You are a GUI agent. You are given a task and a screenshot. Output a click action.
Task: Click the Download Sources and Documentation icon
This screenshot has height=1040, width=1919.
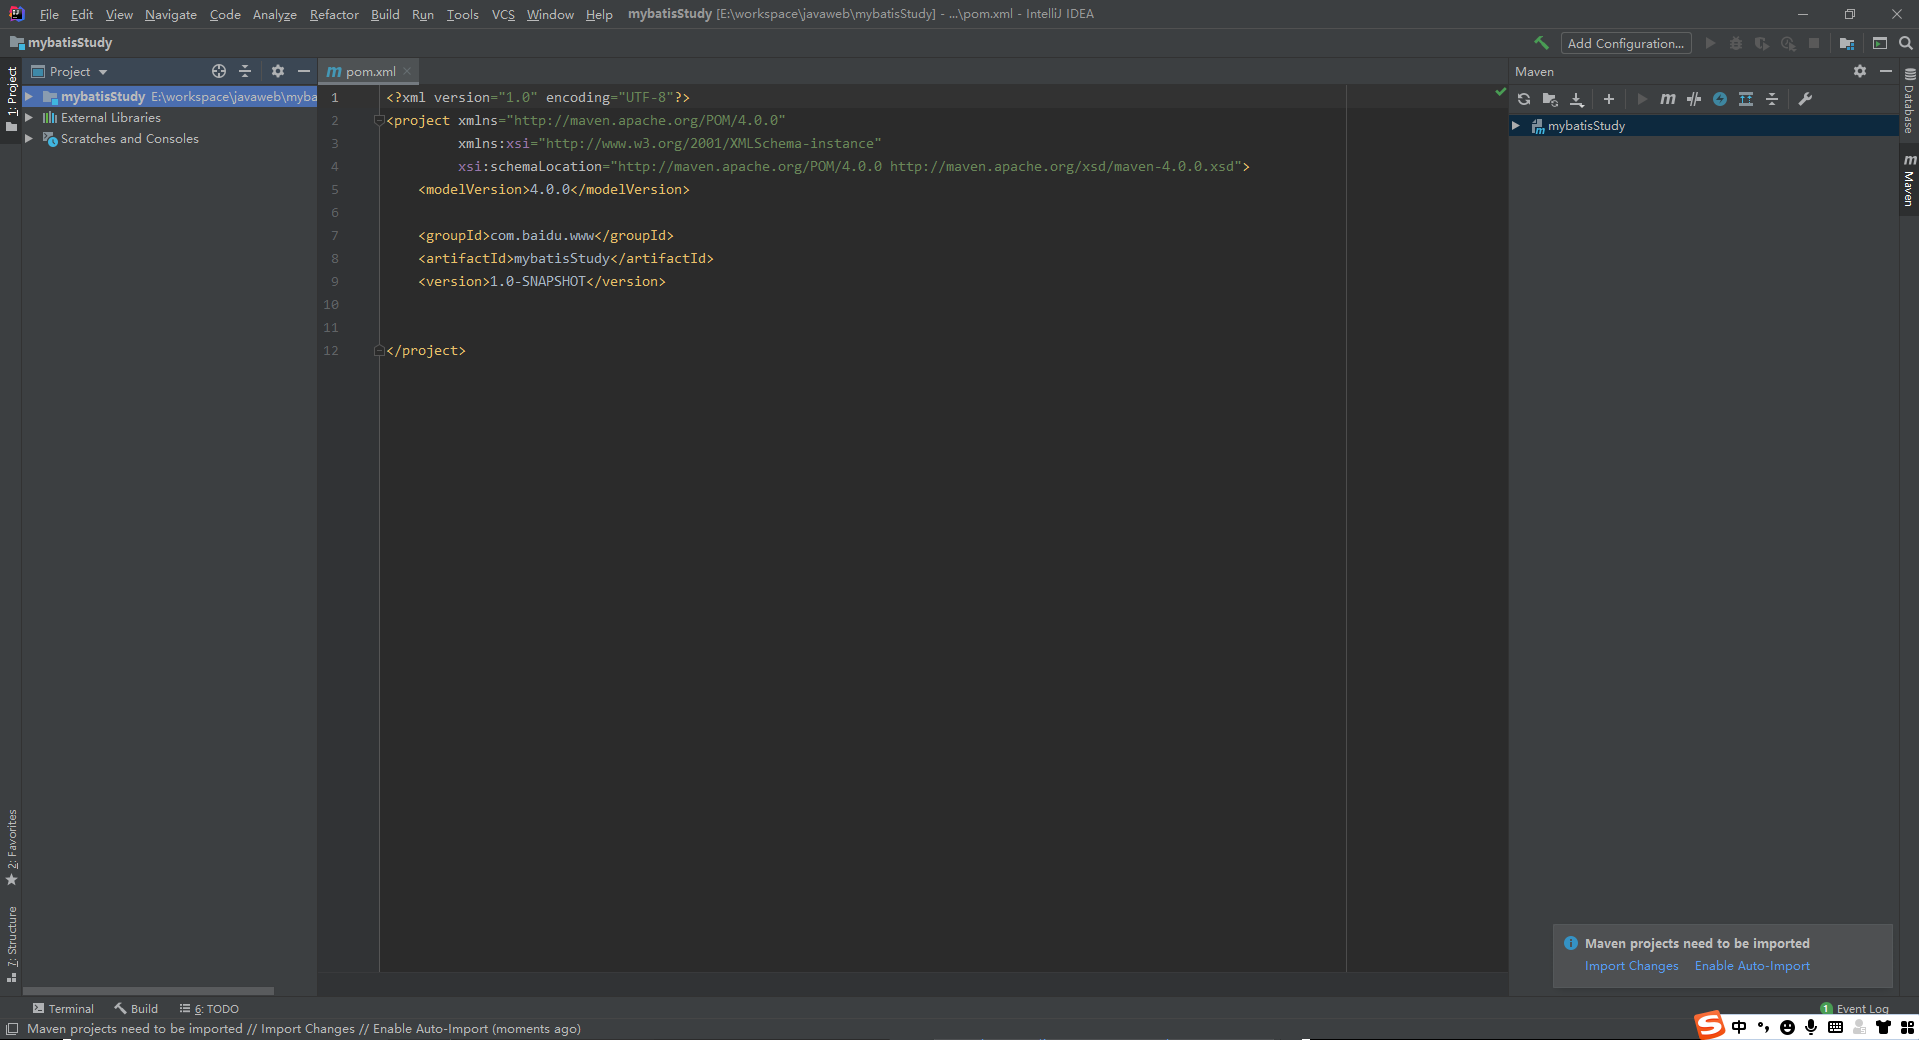pos(1577,99)
